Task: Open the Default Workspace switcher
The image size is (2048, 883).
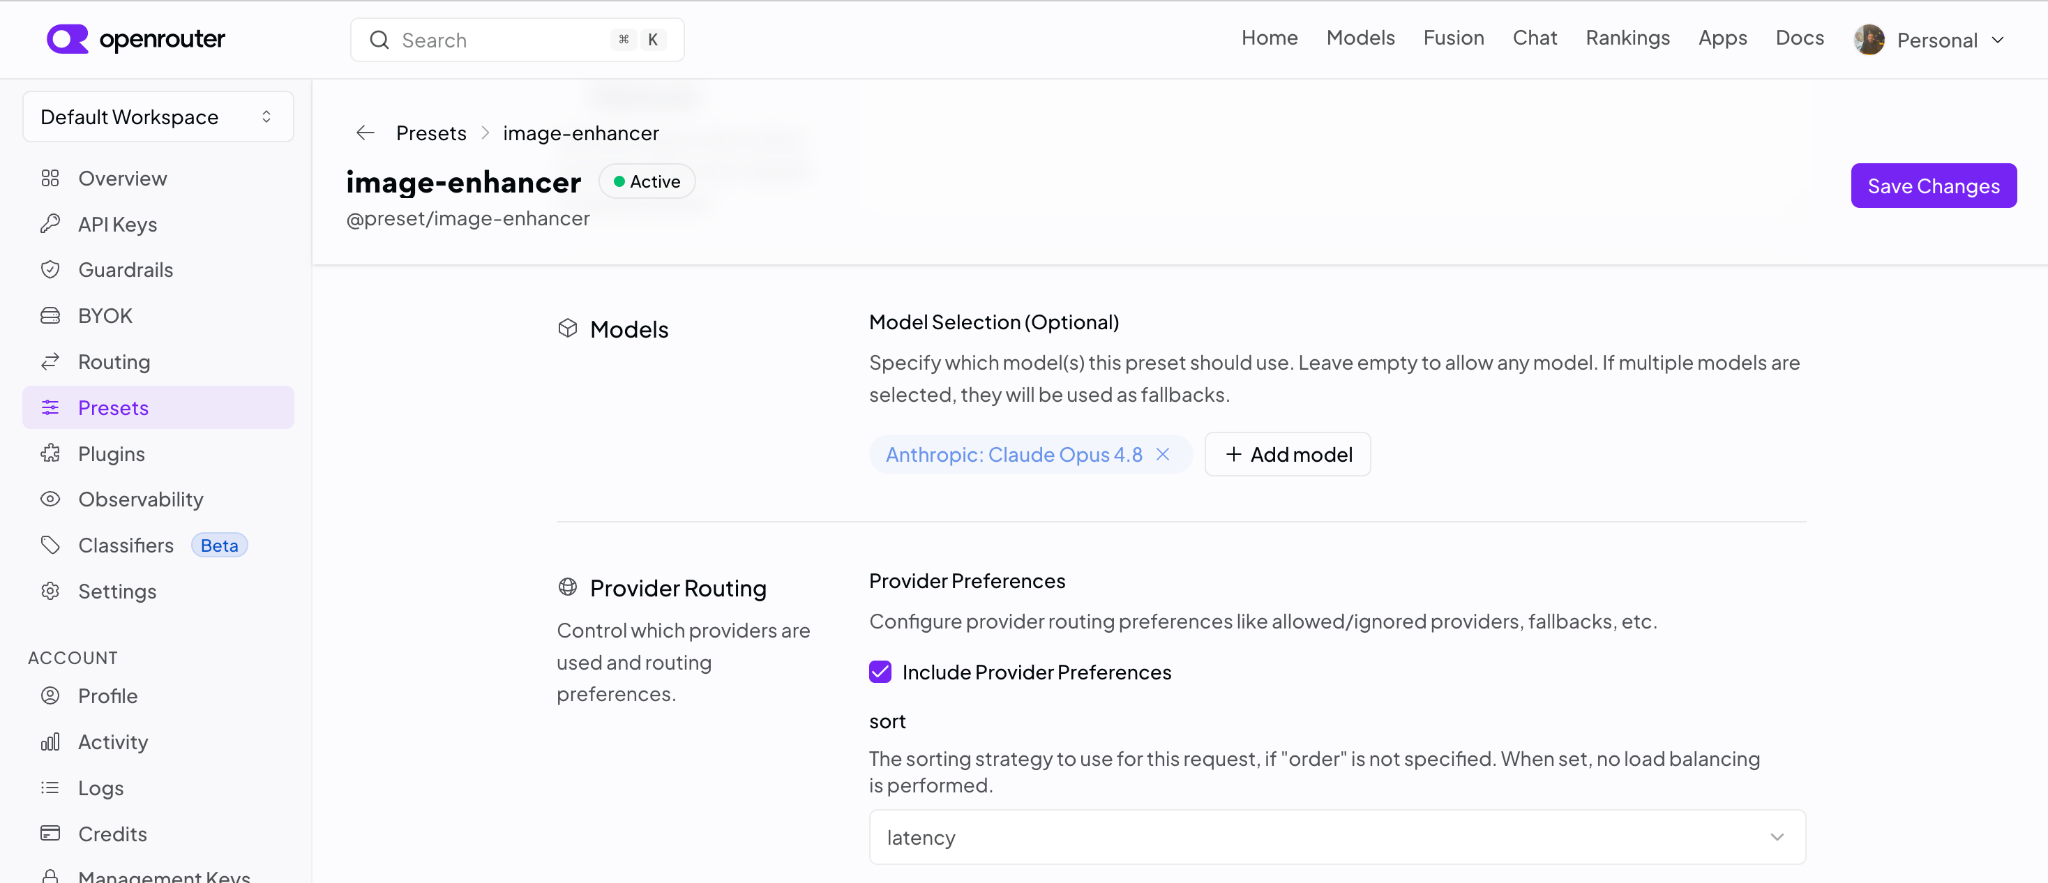Action: (158, 117)
